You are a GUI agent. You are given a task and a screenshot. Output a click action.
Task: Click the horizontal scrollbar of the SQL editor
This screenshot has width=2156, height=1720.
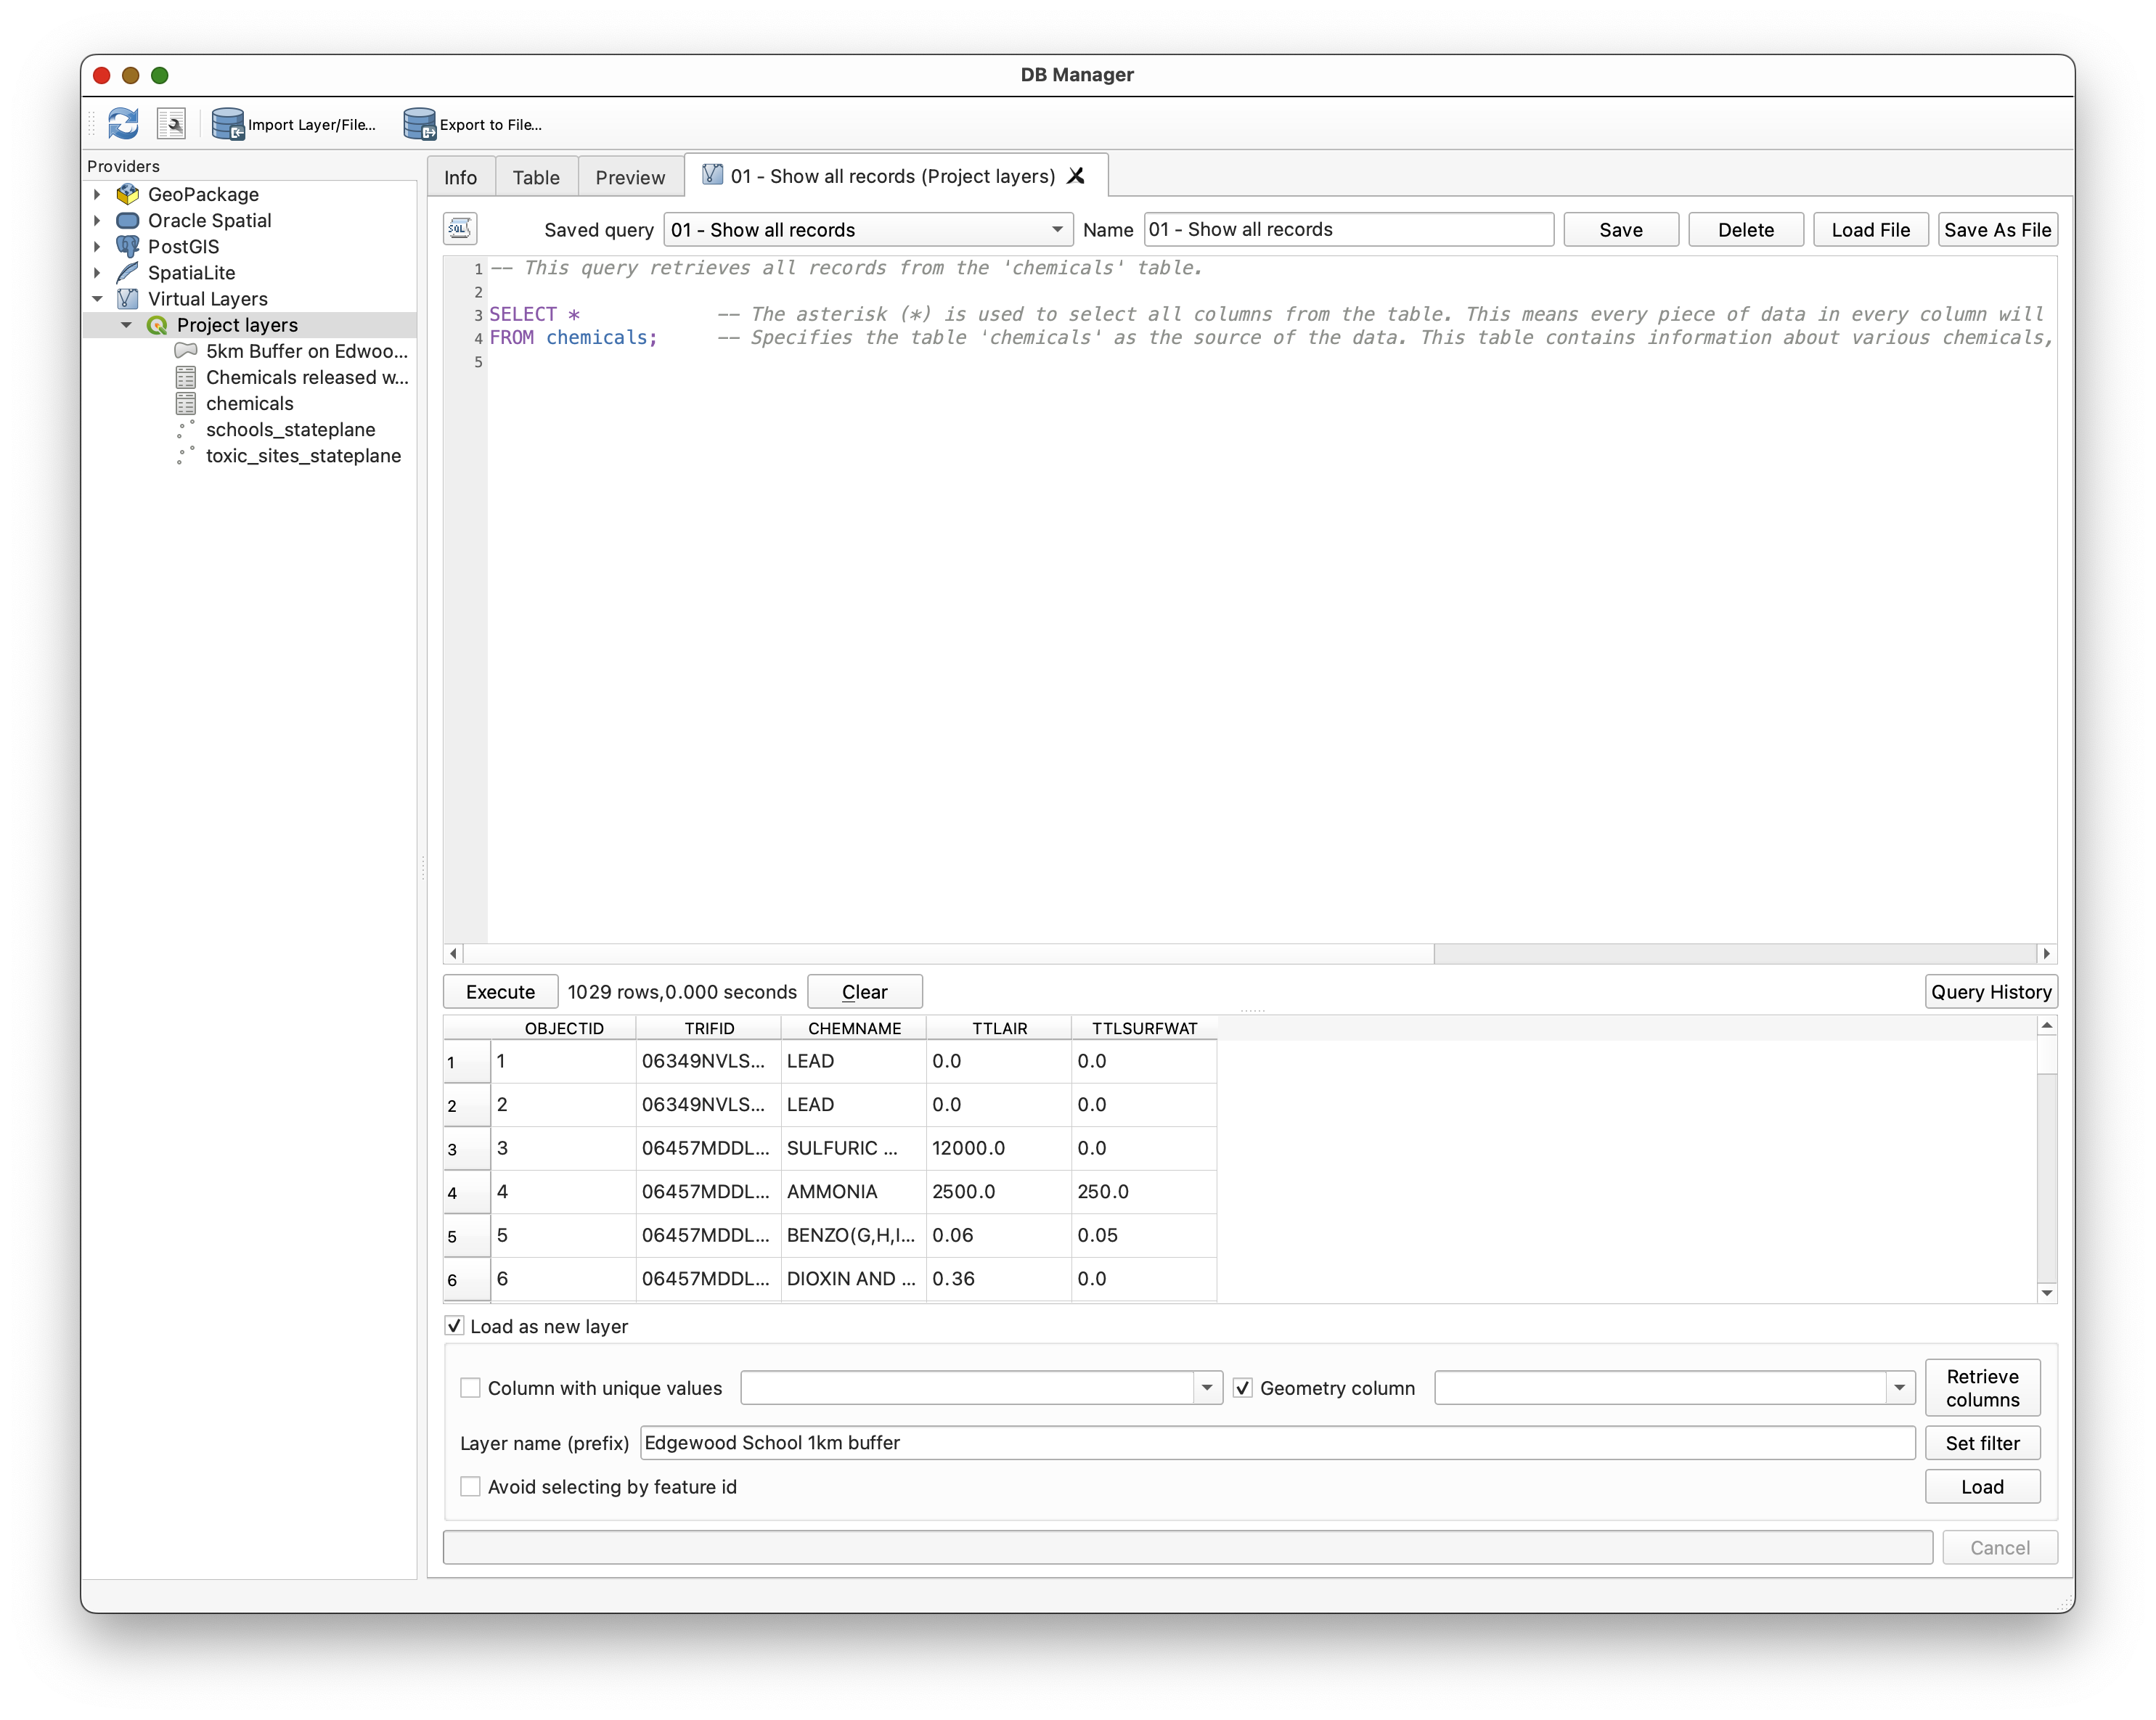[x=947, y=954]
